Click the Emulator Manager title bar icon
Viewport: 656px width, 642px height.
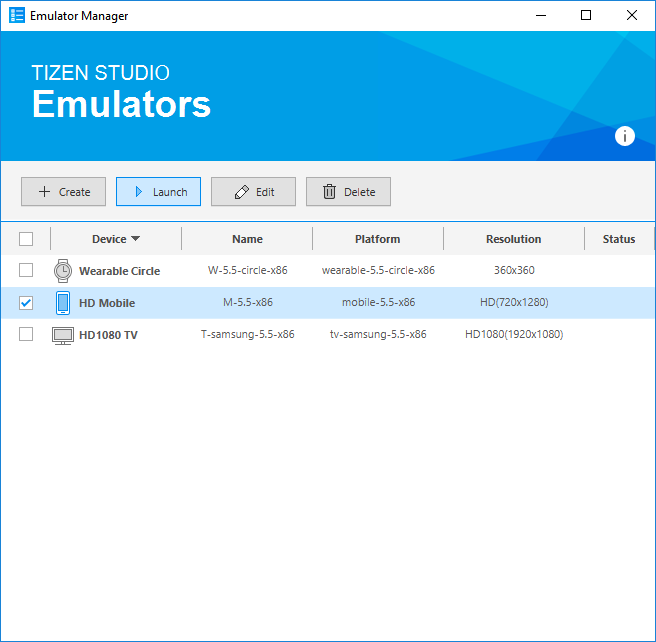17,16
